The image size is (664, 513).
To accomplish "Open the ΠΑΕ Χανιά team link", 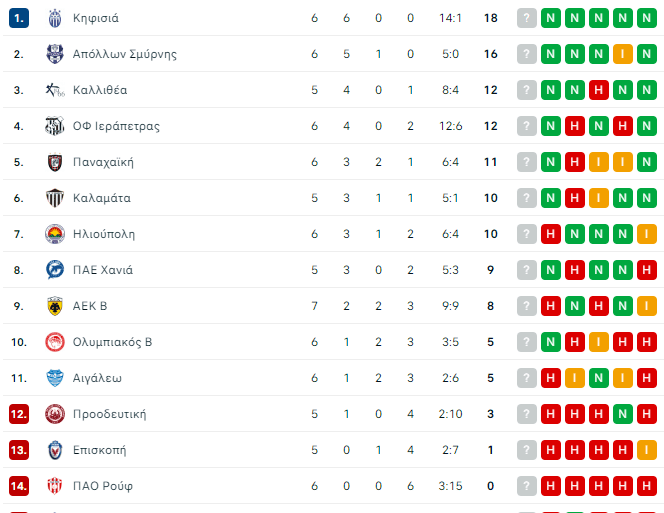I will click(102, 270).
